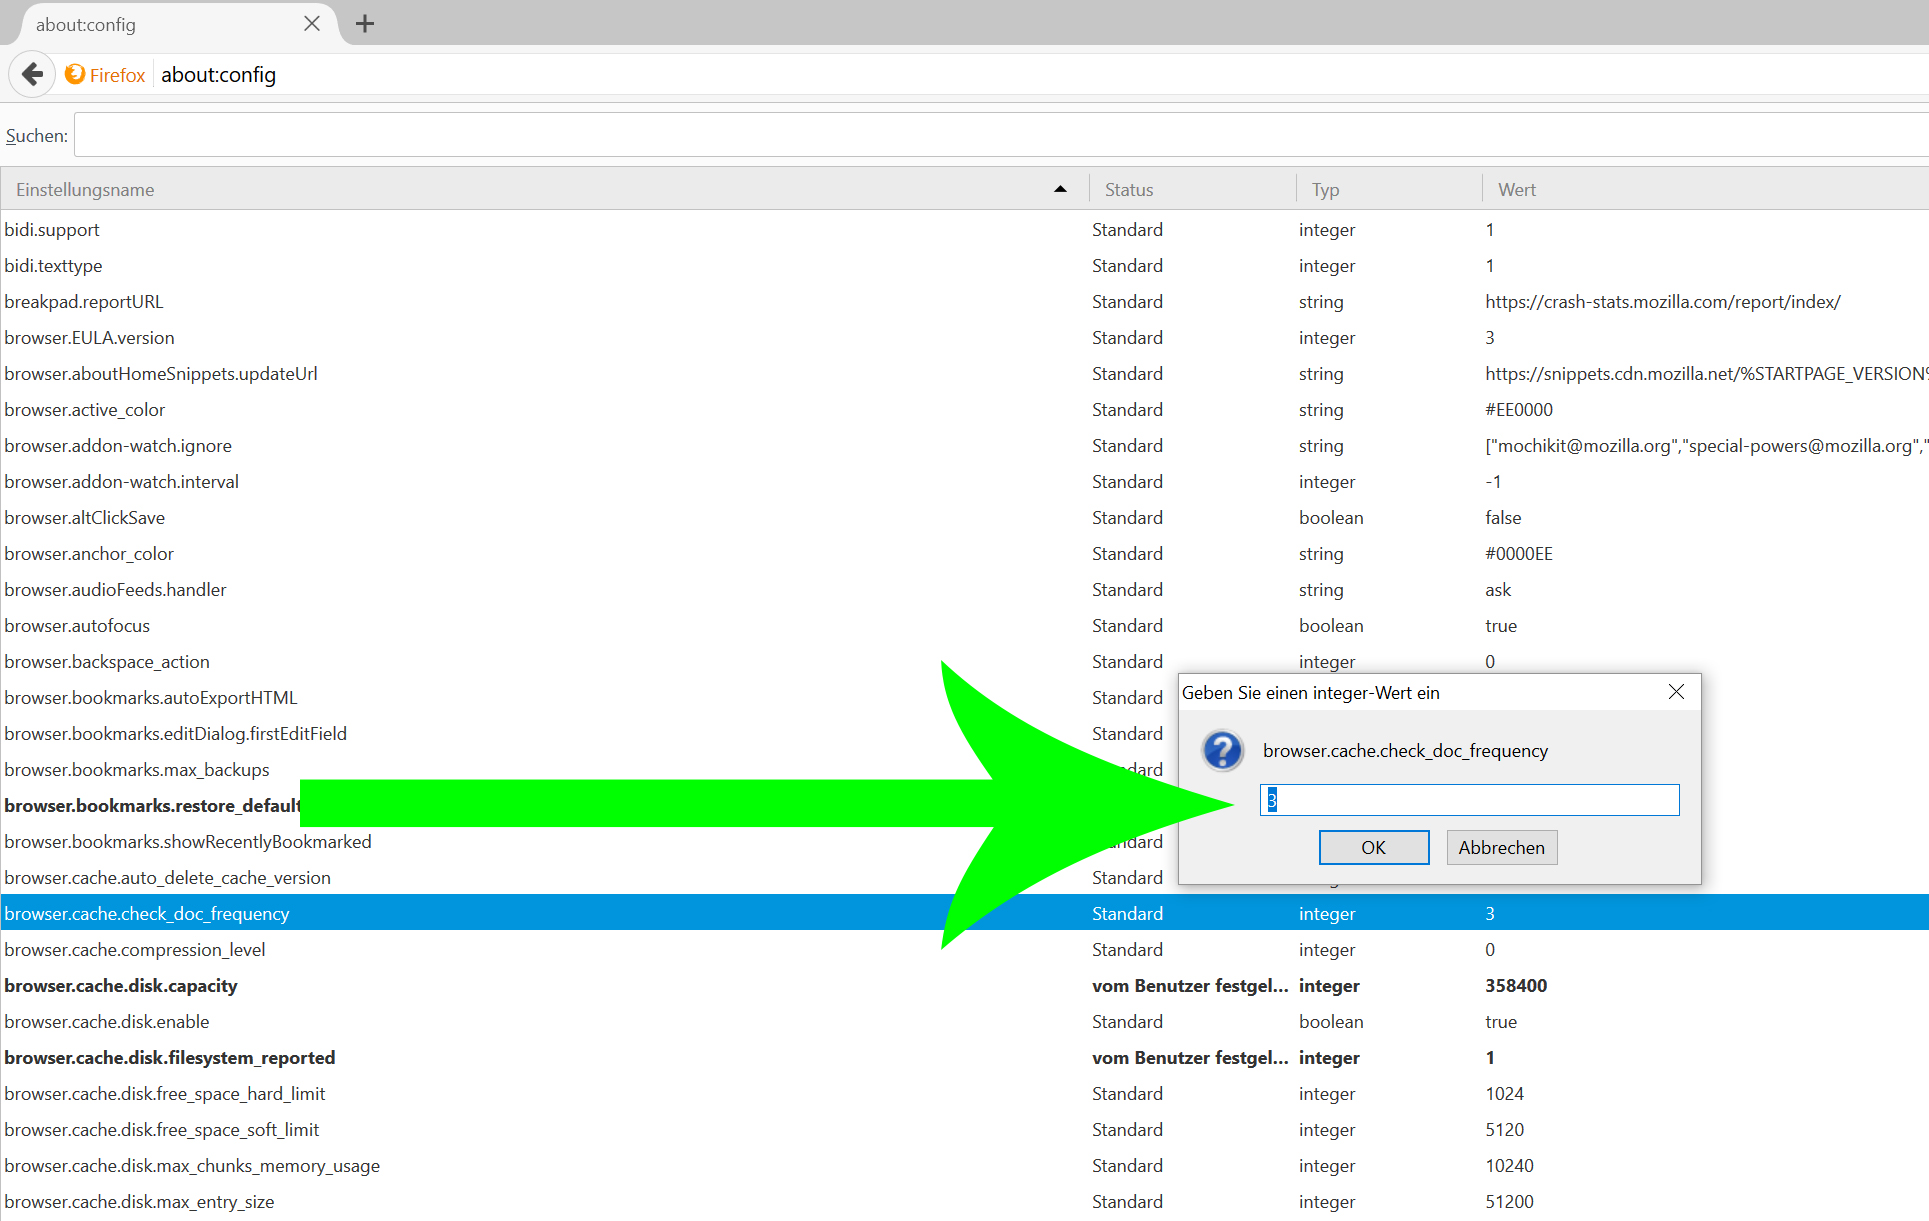
Task: Open a new tab with the plus button
Action: tap(365, 23)
